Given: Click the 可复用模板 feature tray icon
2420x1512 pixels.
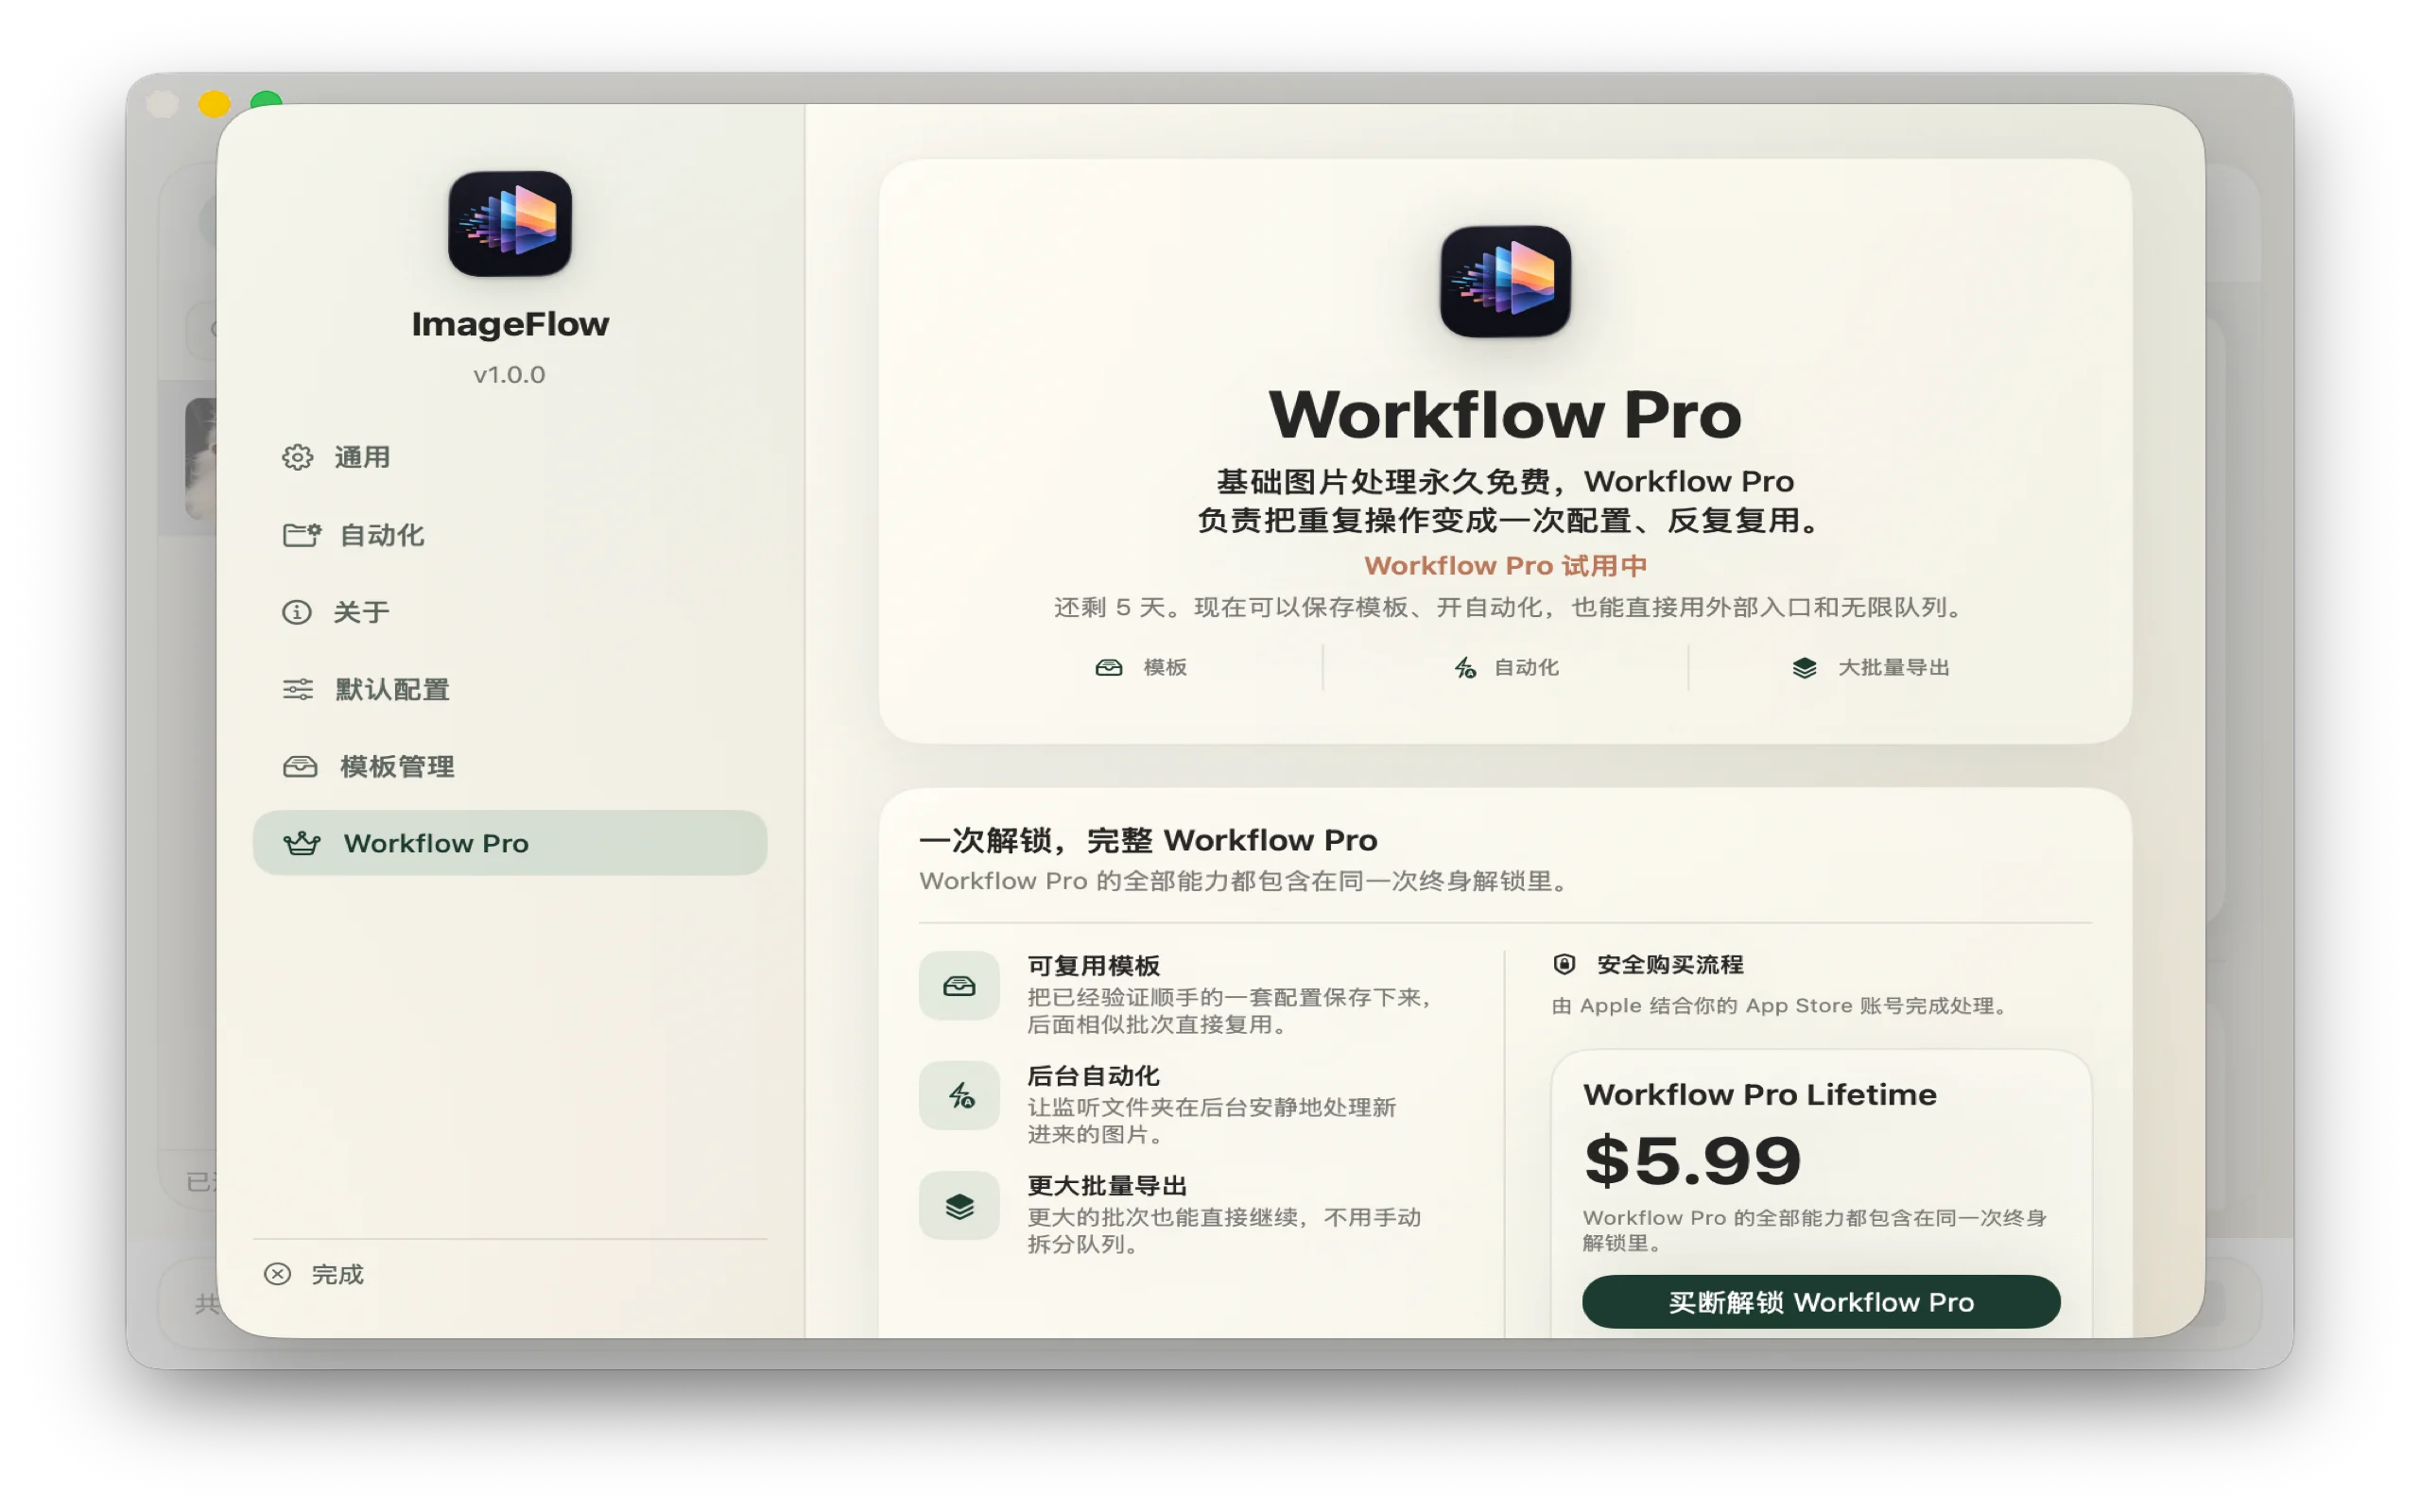Looking at the screenshot, I should [959, 986].
